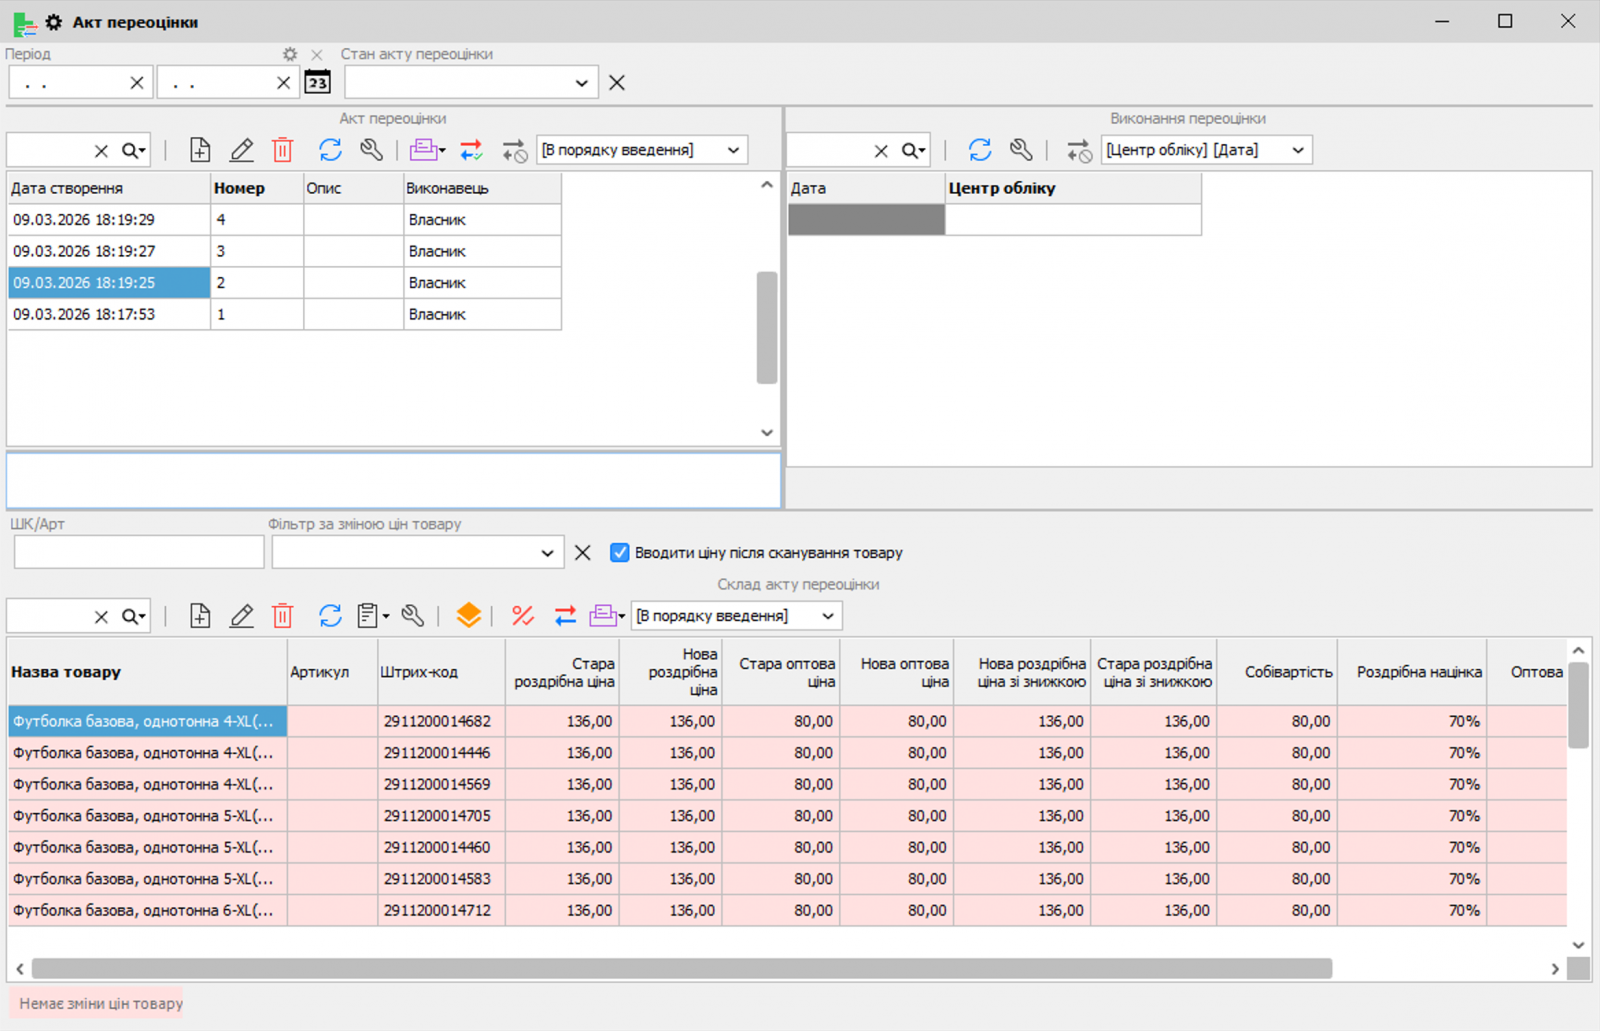1600x1031 pixels.
Task: Refresh the Виконання переоцінки list
Action: 980,150
